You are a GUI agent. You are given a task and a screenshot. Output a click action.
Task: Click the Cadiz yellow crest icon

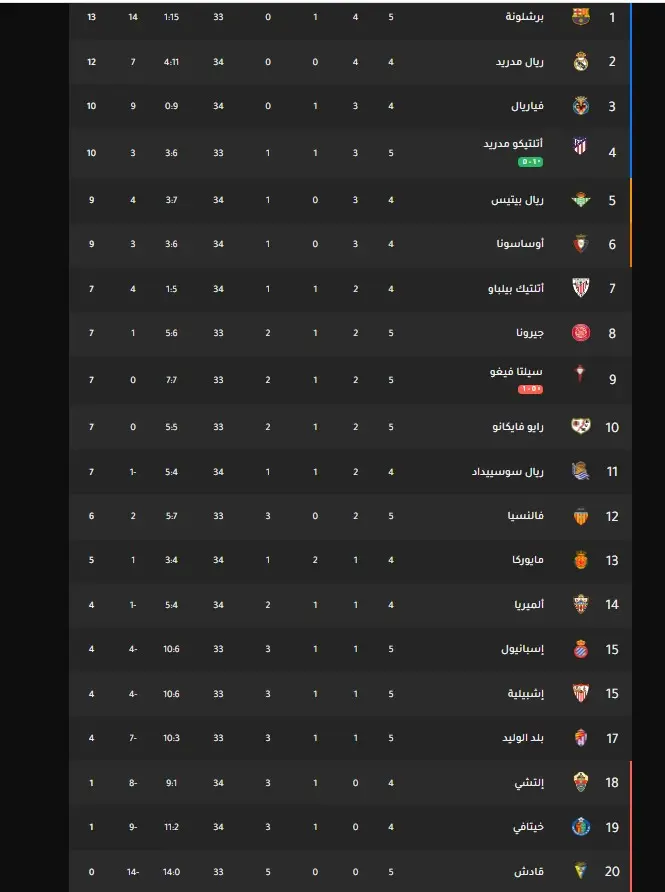click(581, 871)
